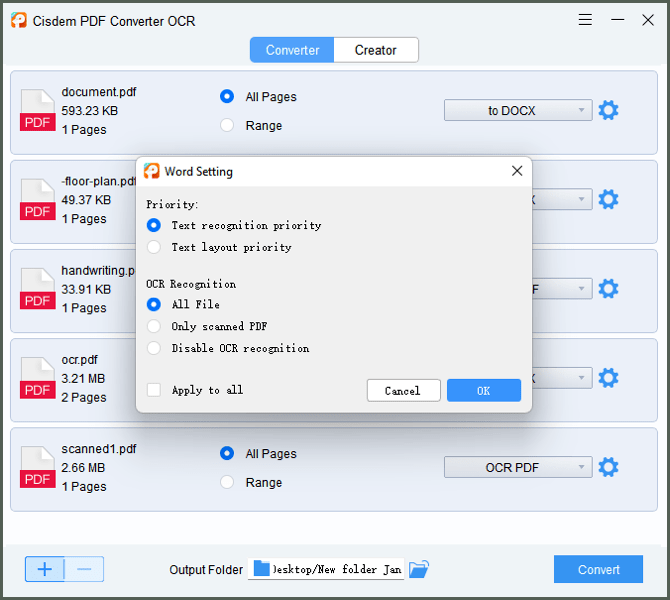Click the scanned1.pdf file name
Image resolution: width=670 pixels, height=600 pixels.
tap(99, 449)
